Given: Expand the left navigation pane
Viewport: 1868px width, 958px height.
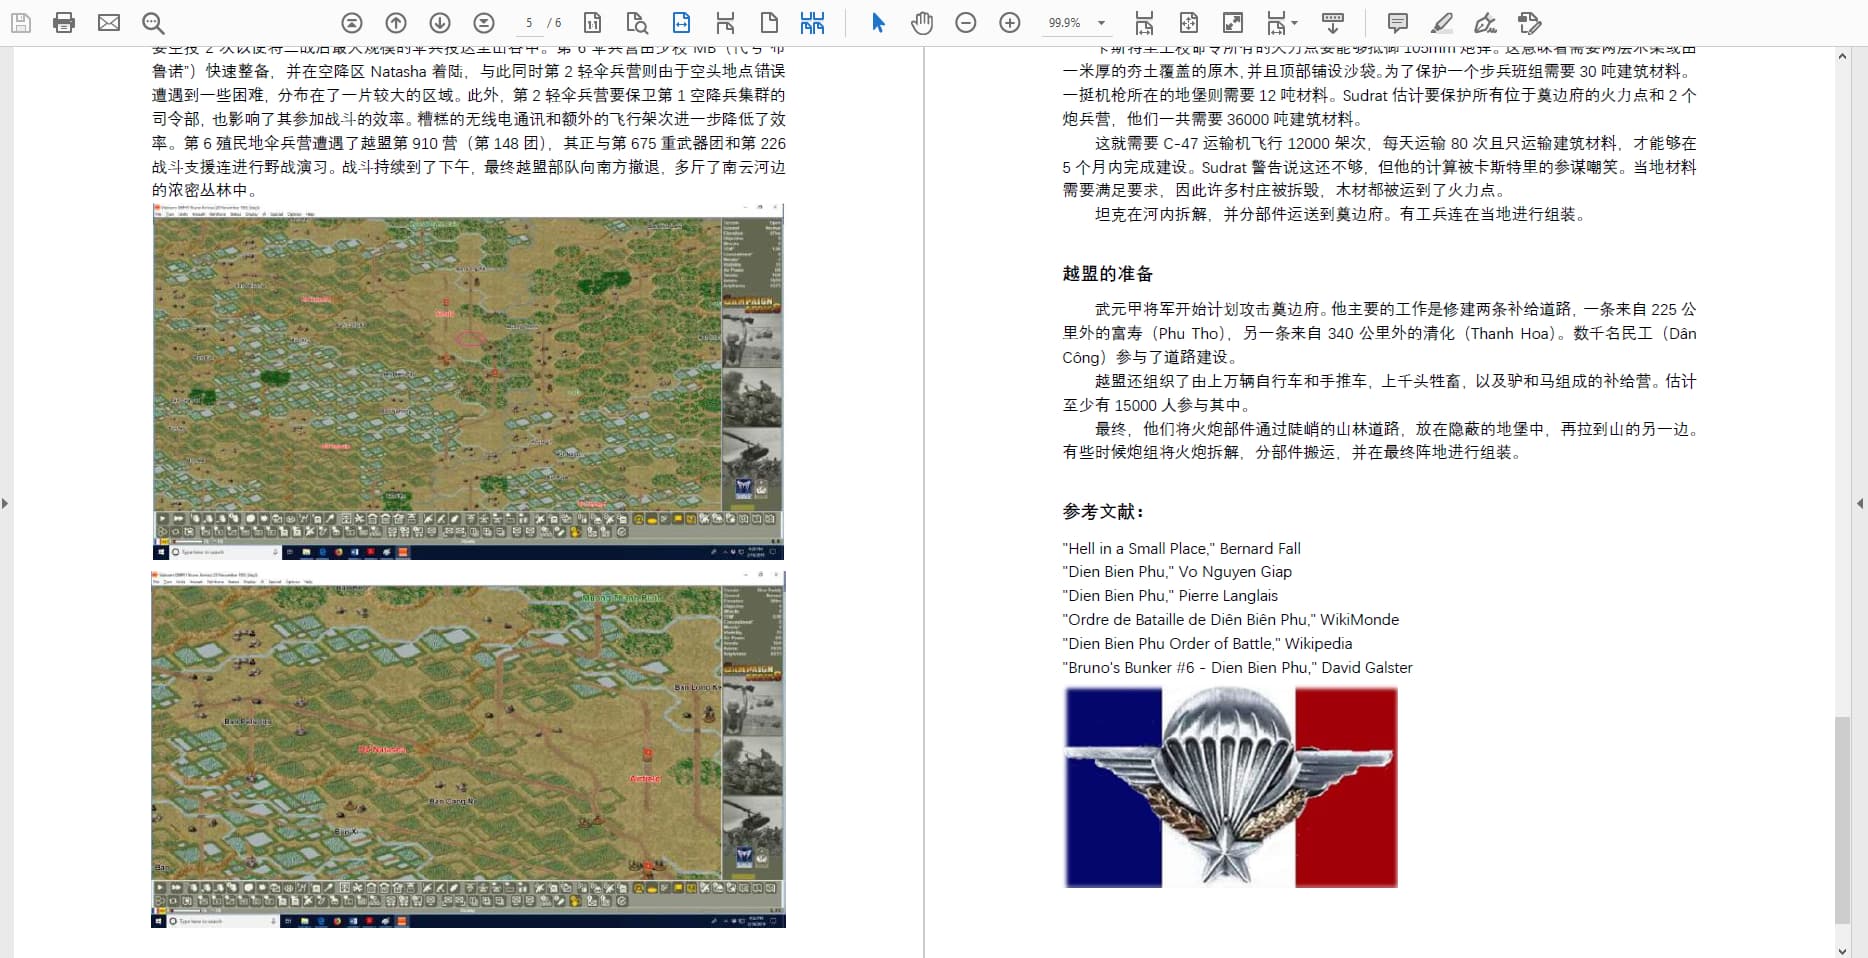Looking at the screenshot, I should pyautogui.click(x=5, y=503).
